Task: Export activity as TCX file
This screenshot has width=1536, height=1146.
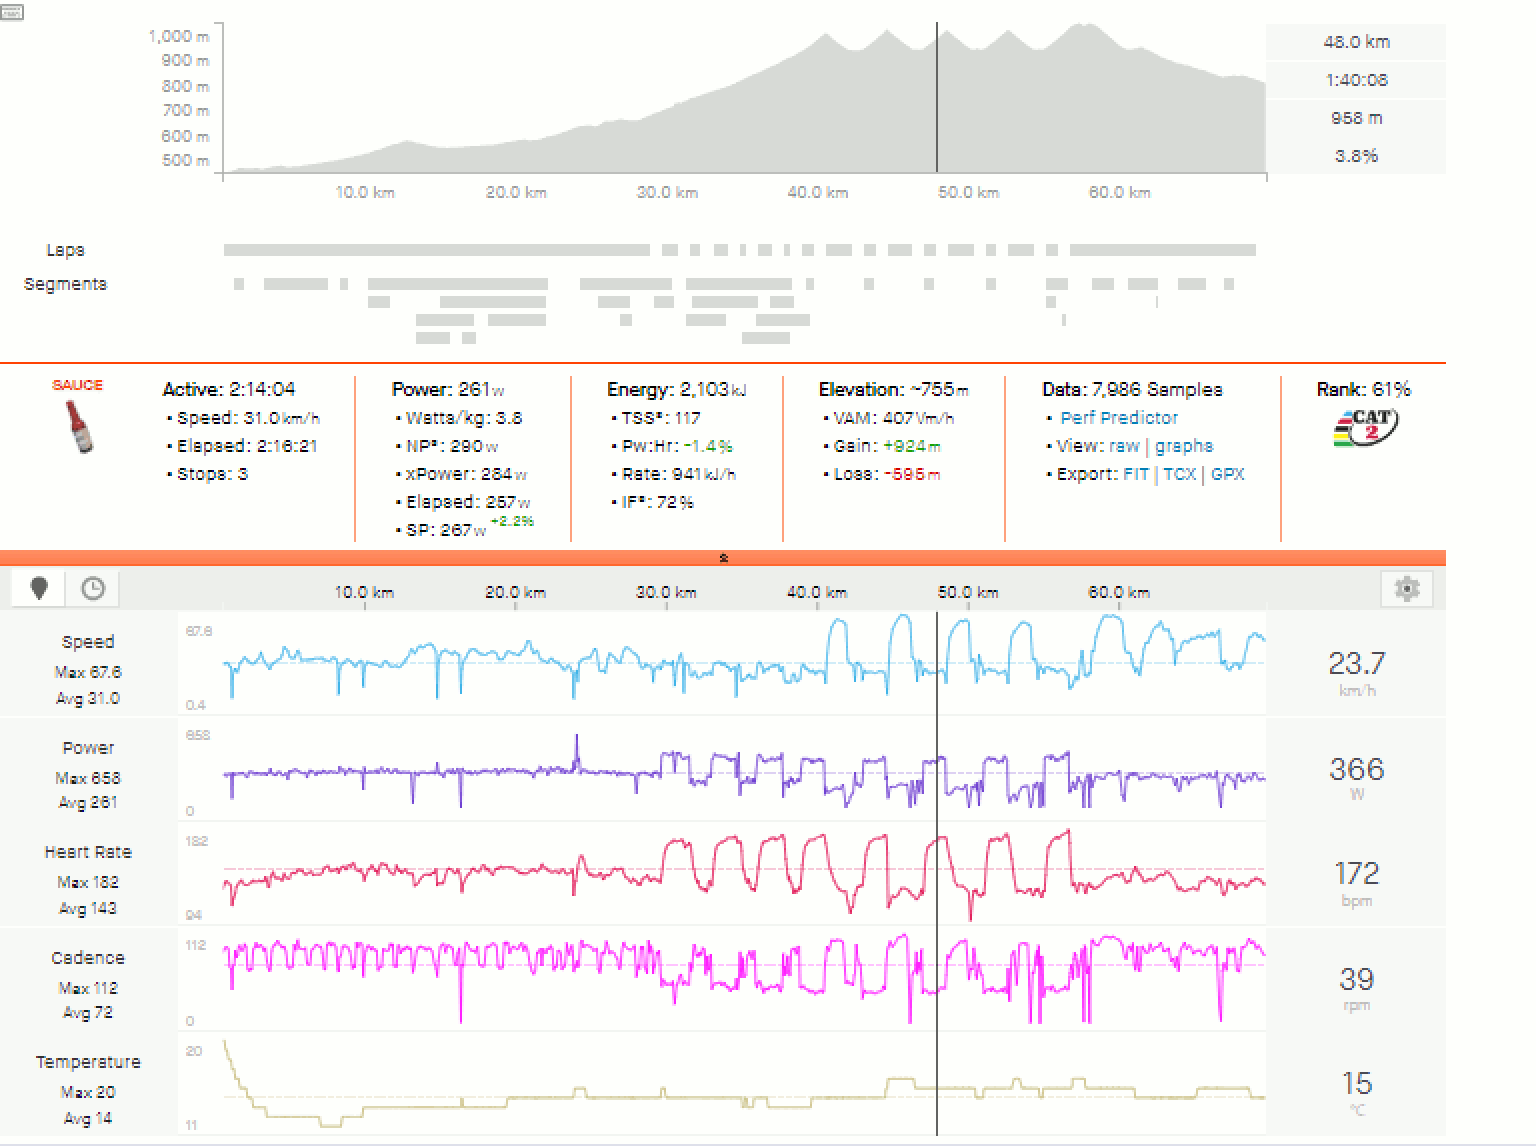Action: (x=1179, y=474)
